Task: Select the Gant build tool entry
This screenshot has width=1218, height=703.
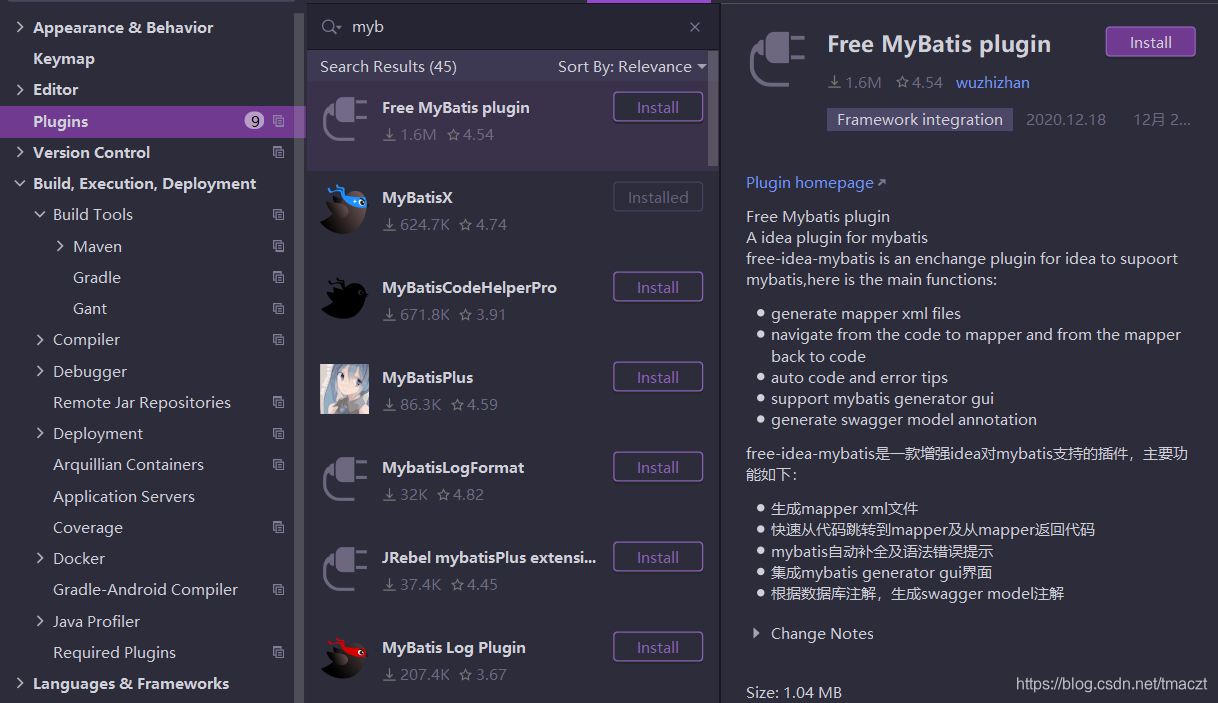Action: pyautogui.click(x=90, y=308)
